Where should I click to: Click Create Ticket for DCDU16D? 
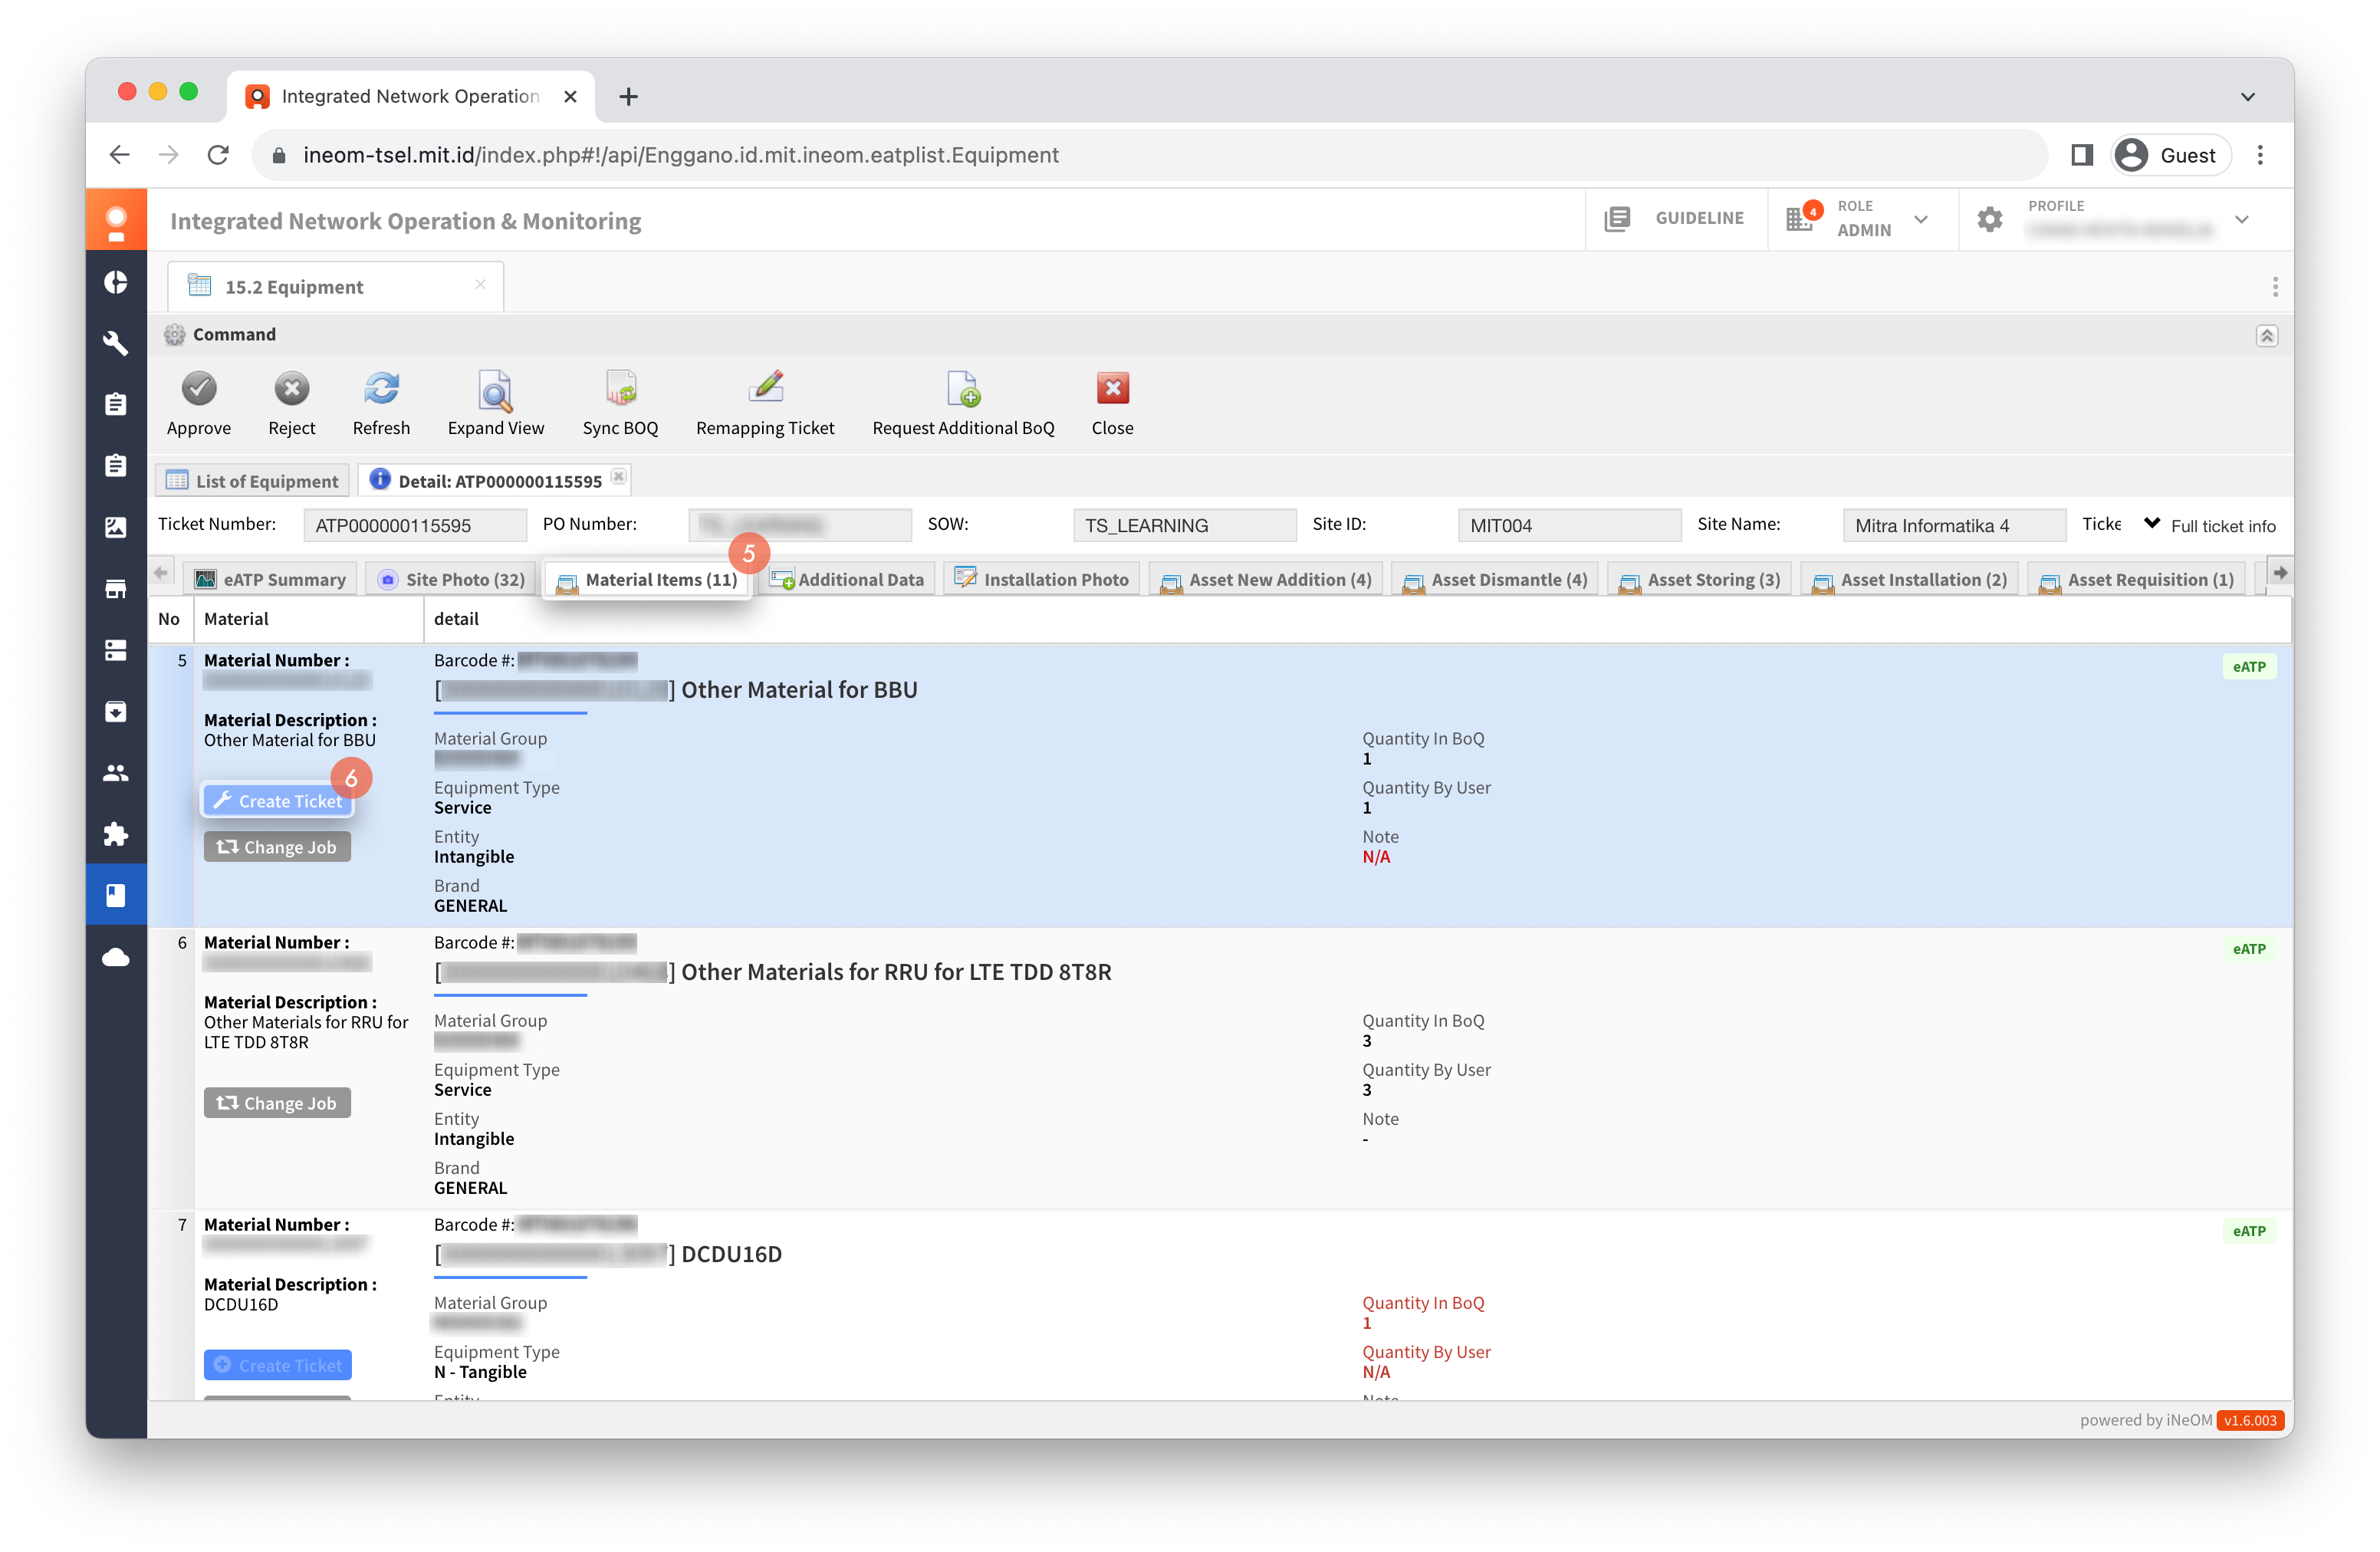point(277,1364)
